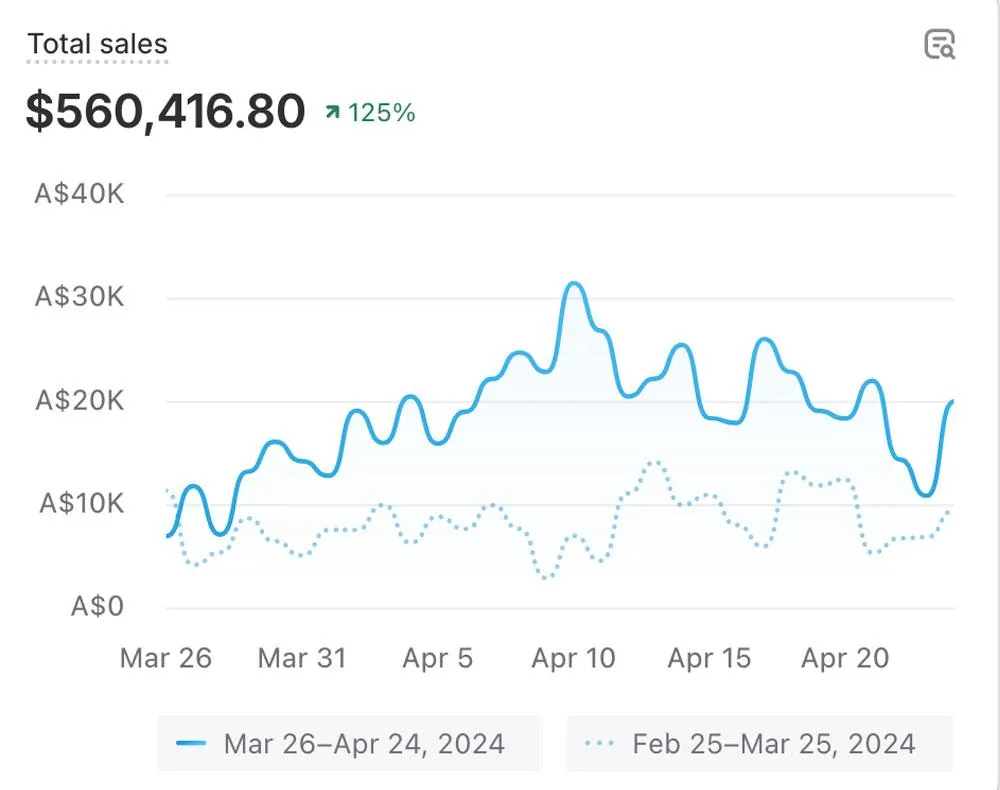Select the Apr 5 date label
Image resolution: width=1000 pixels, height=790 pixels.
tap(437, 658)
